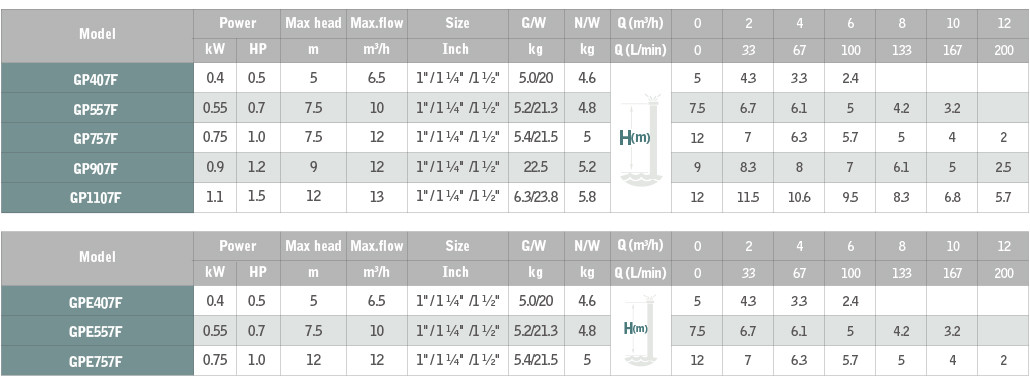Click the 22.5 gross weight cell for GP907F
The image size is (1030, 386).
pyautogui.click(x=533, y=167)
